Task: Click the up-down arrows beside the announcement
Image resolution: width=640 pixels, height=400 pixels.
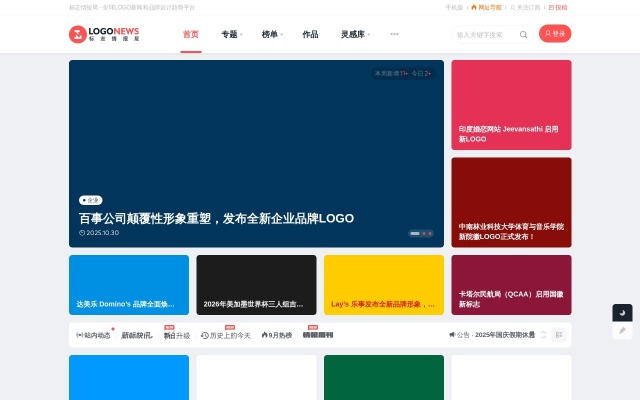Action: click(544, 335)
